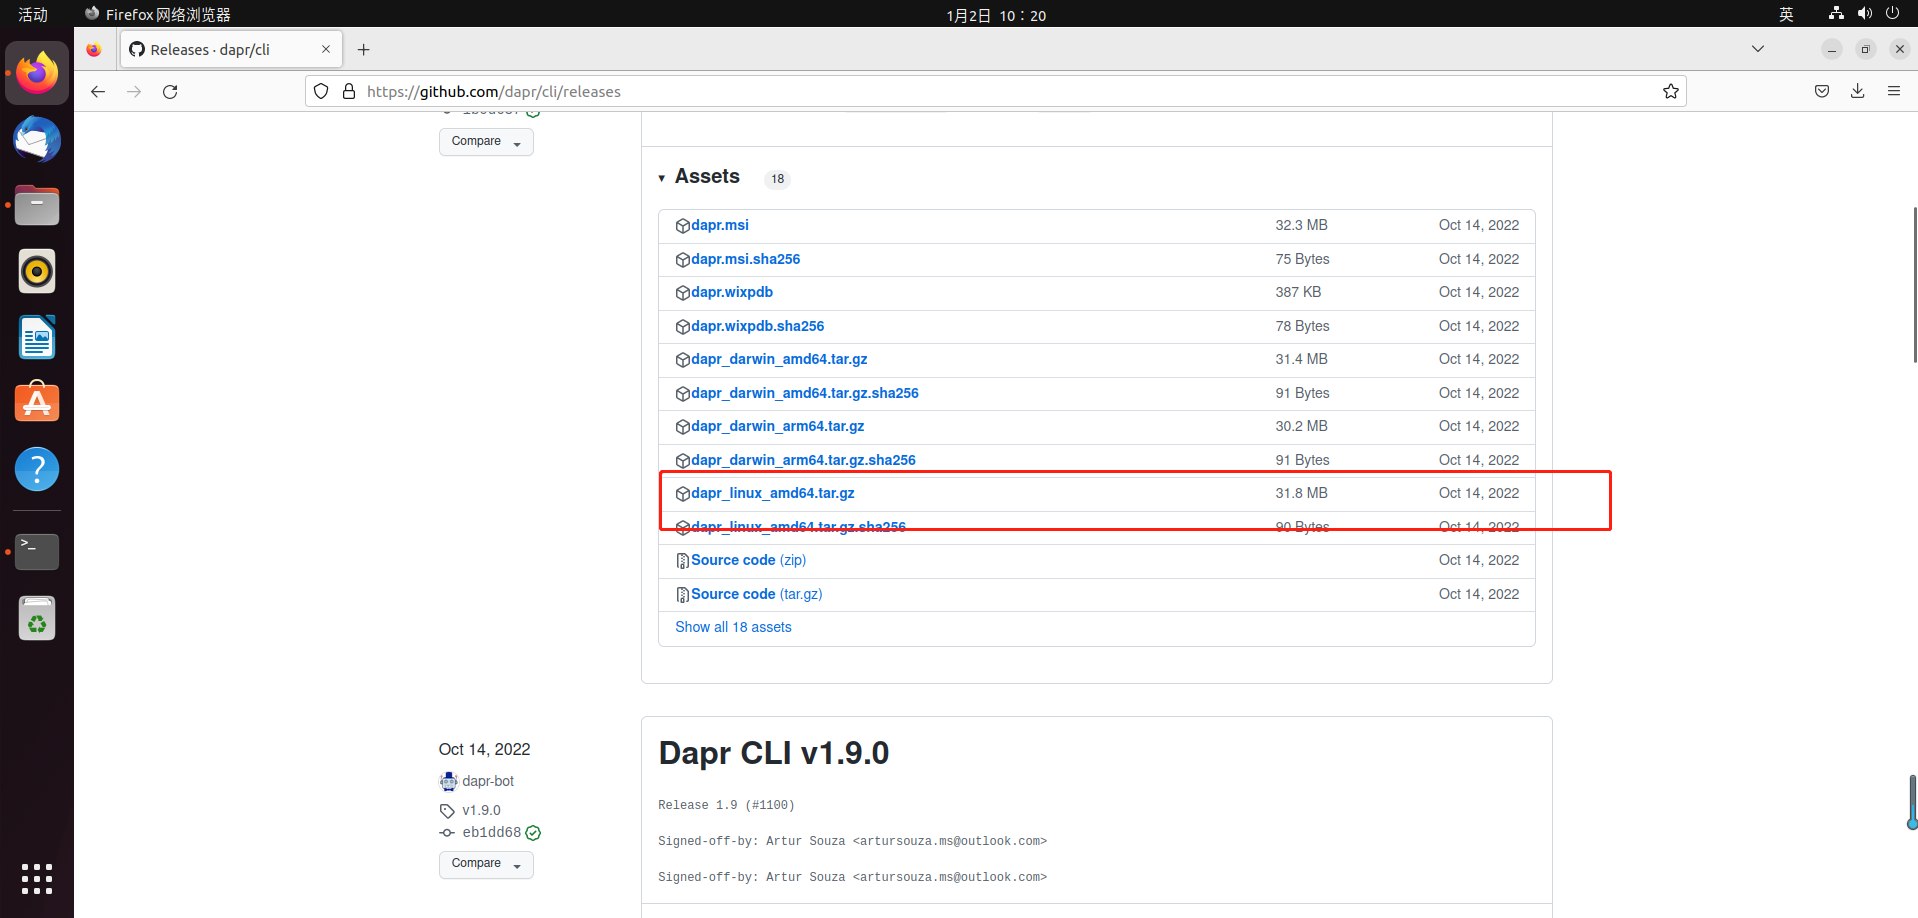
Task: Open the list all tabs chevron
Action: click(x=1758, y=49)
